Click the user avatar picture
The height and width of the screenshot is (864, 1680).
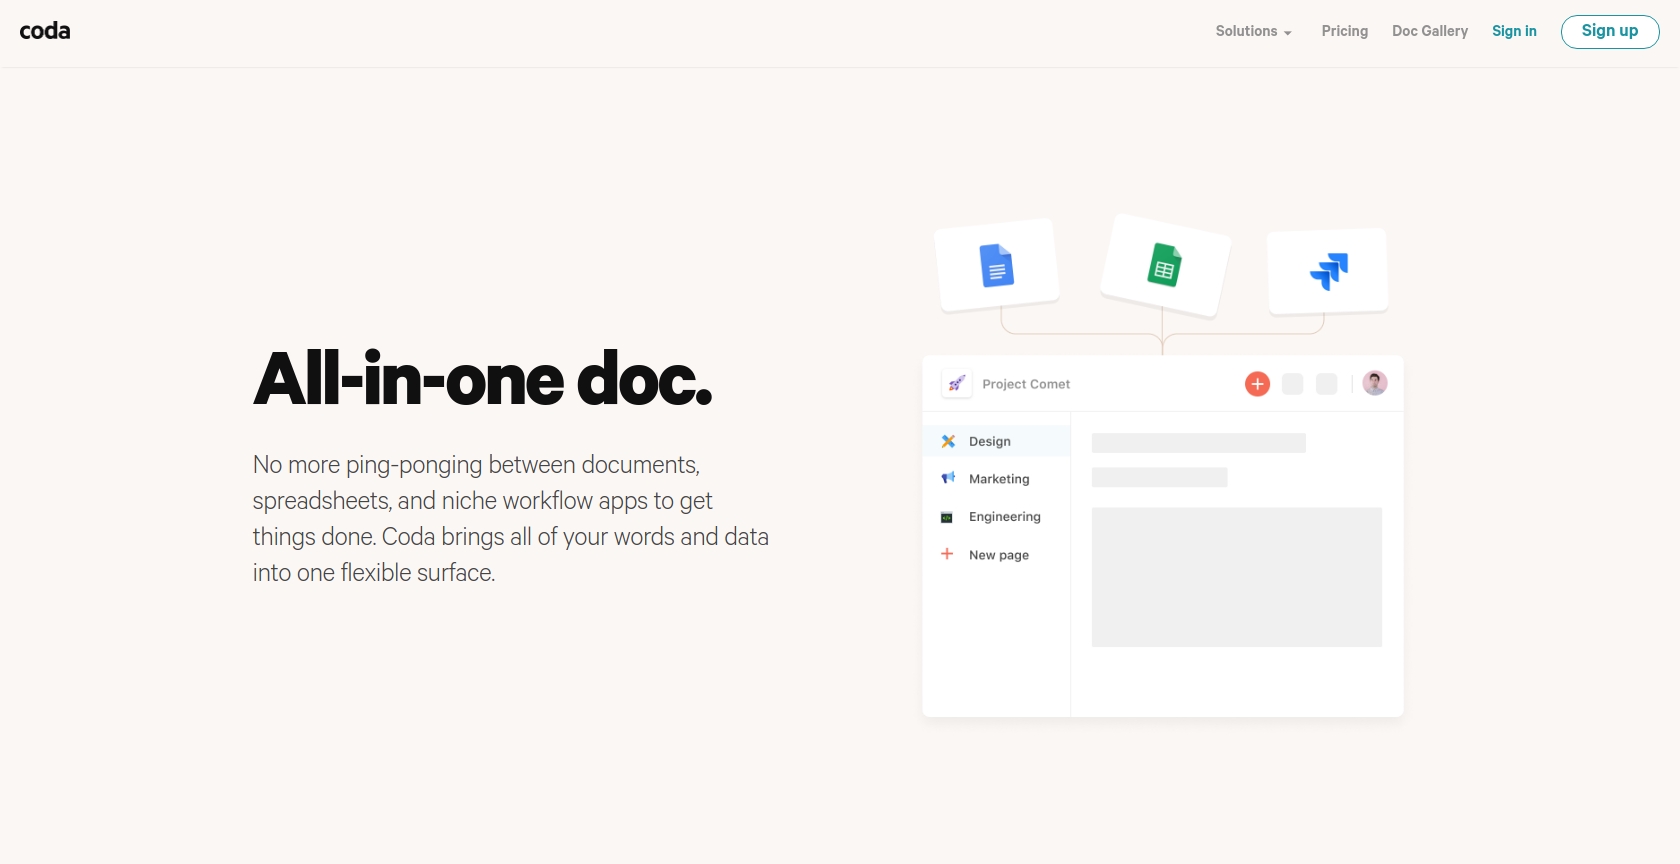1375,383
